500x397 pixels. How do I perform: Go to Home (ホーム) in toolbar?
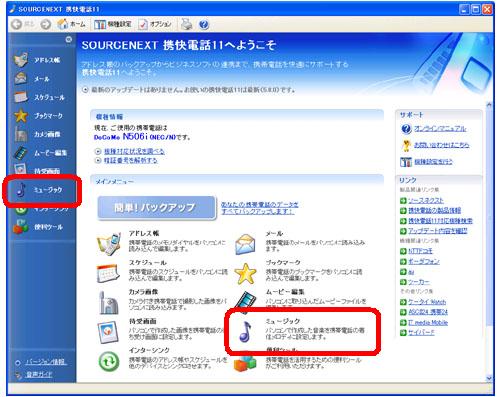[71, 24]
